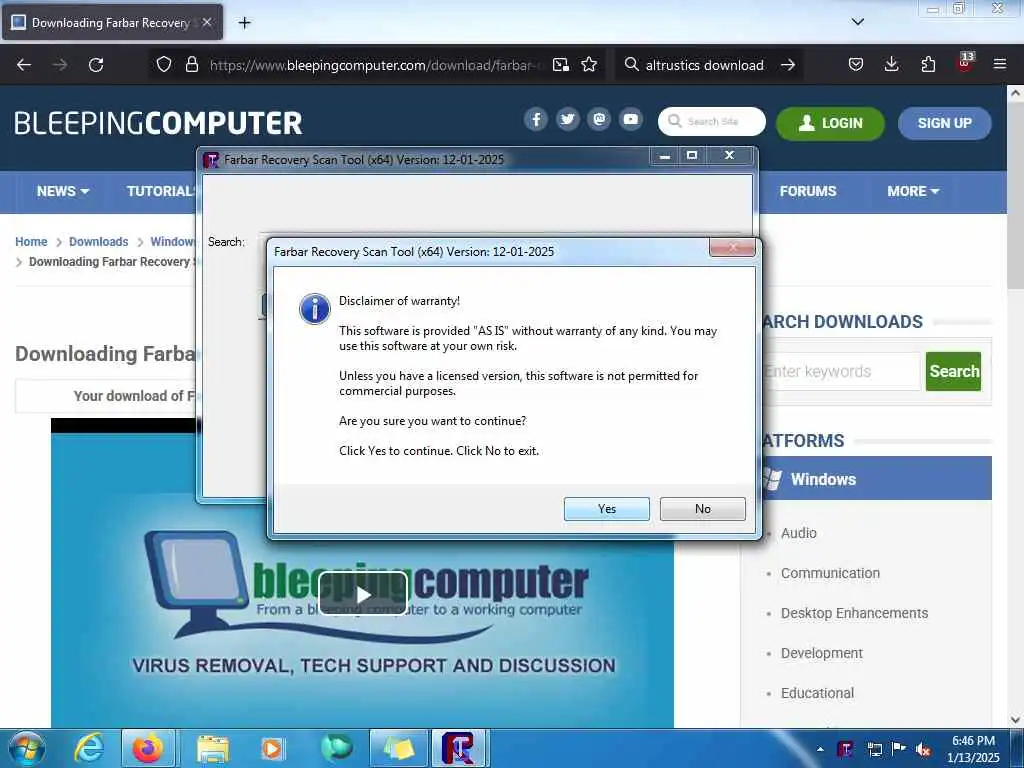Open BleepingComputer YouTube icon

pos(631,120)
